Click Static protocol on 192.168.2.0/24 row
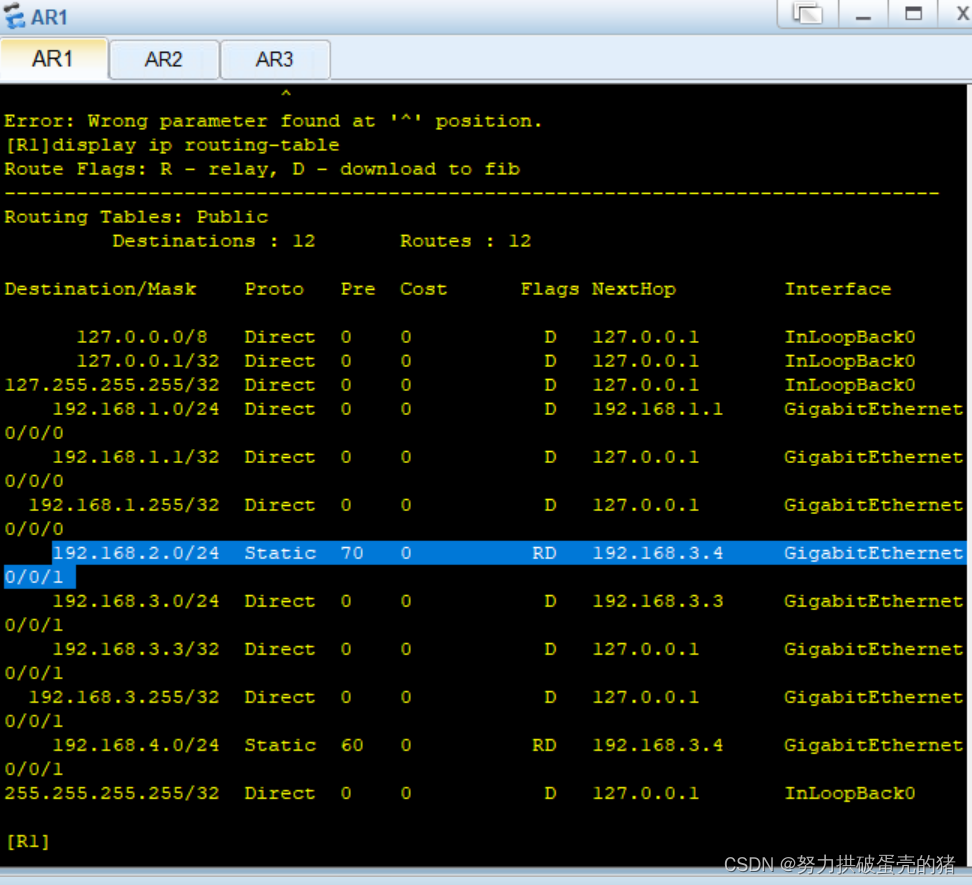This screenshot has height=885, width=972. click(280, 553)
